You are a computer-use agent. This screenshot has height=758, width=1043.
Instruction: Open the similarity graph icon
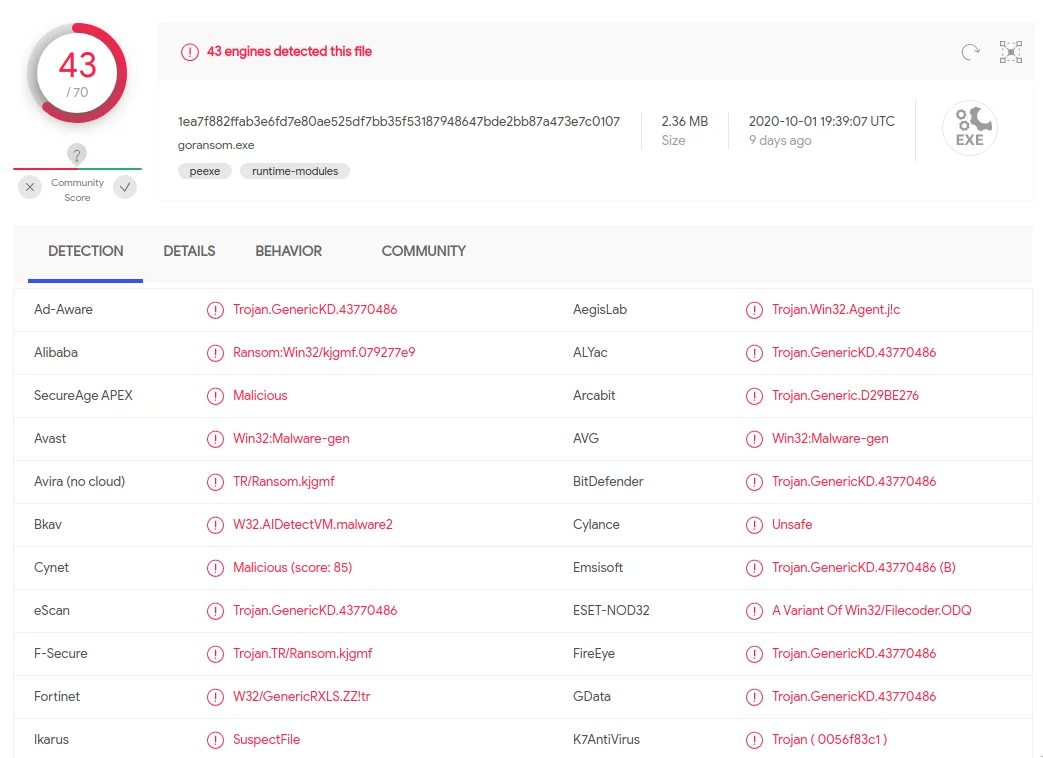pyautogui.click(x=1010, y=52)
